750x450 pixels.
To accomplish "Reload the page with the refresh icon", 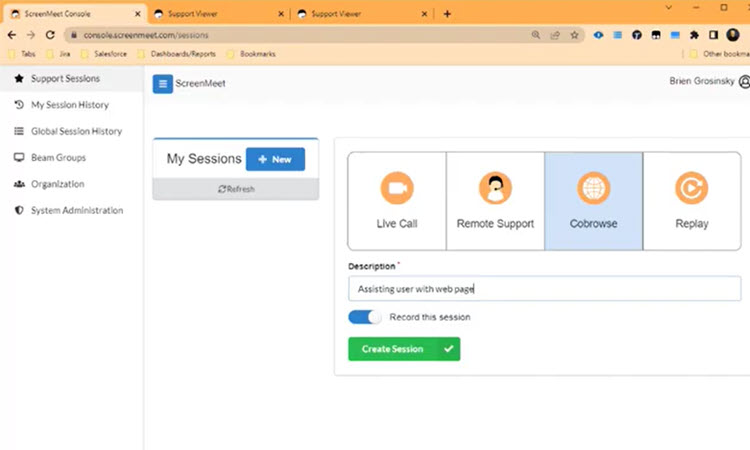I will click(x=50, y=35).
